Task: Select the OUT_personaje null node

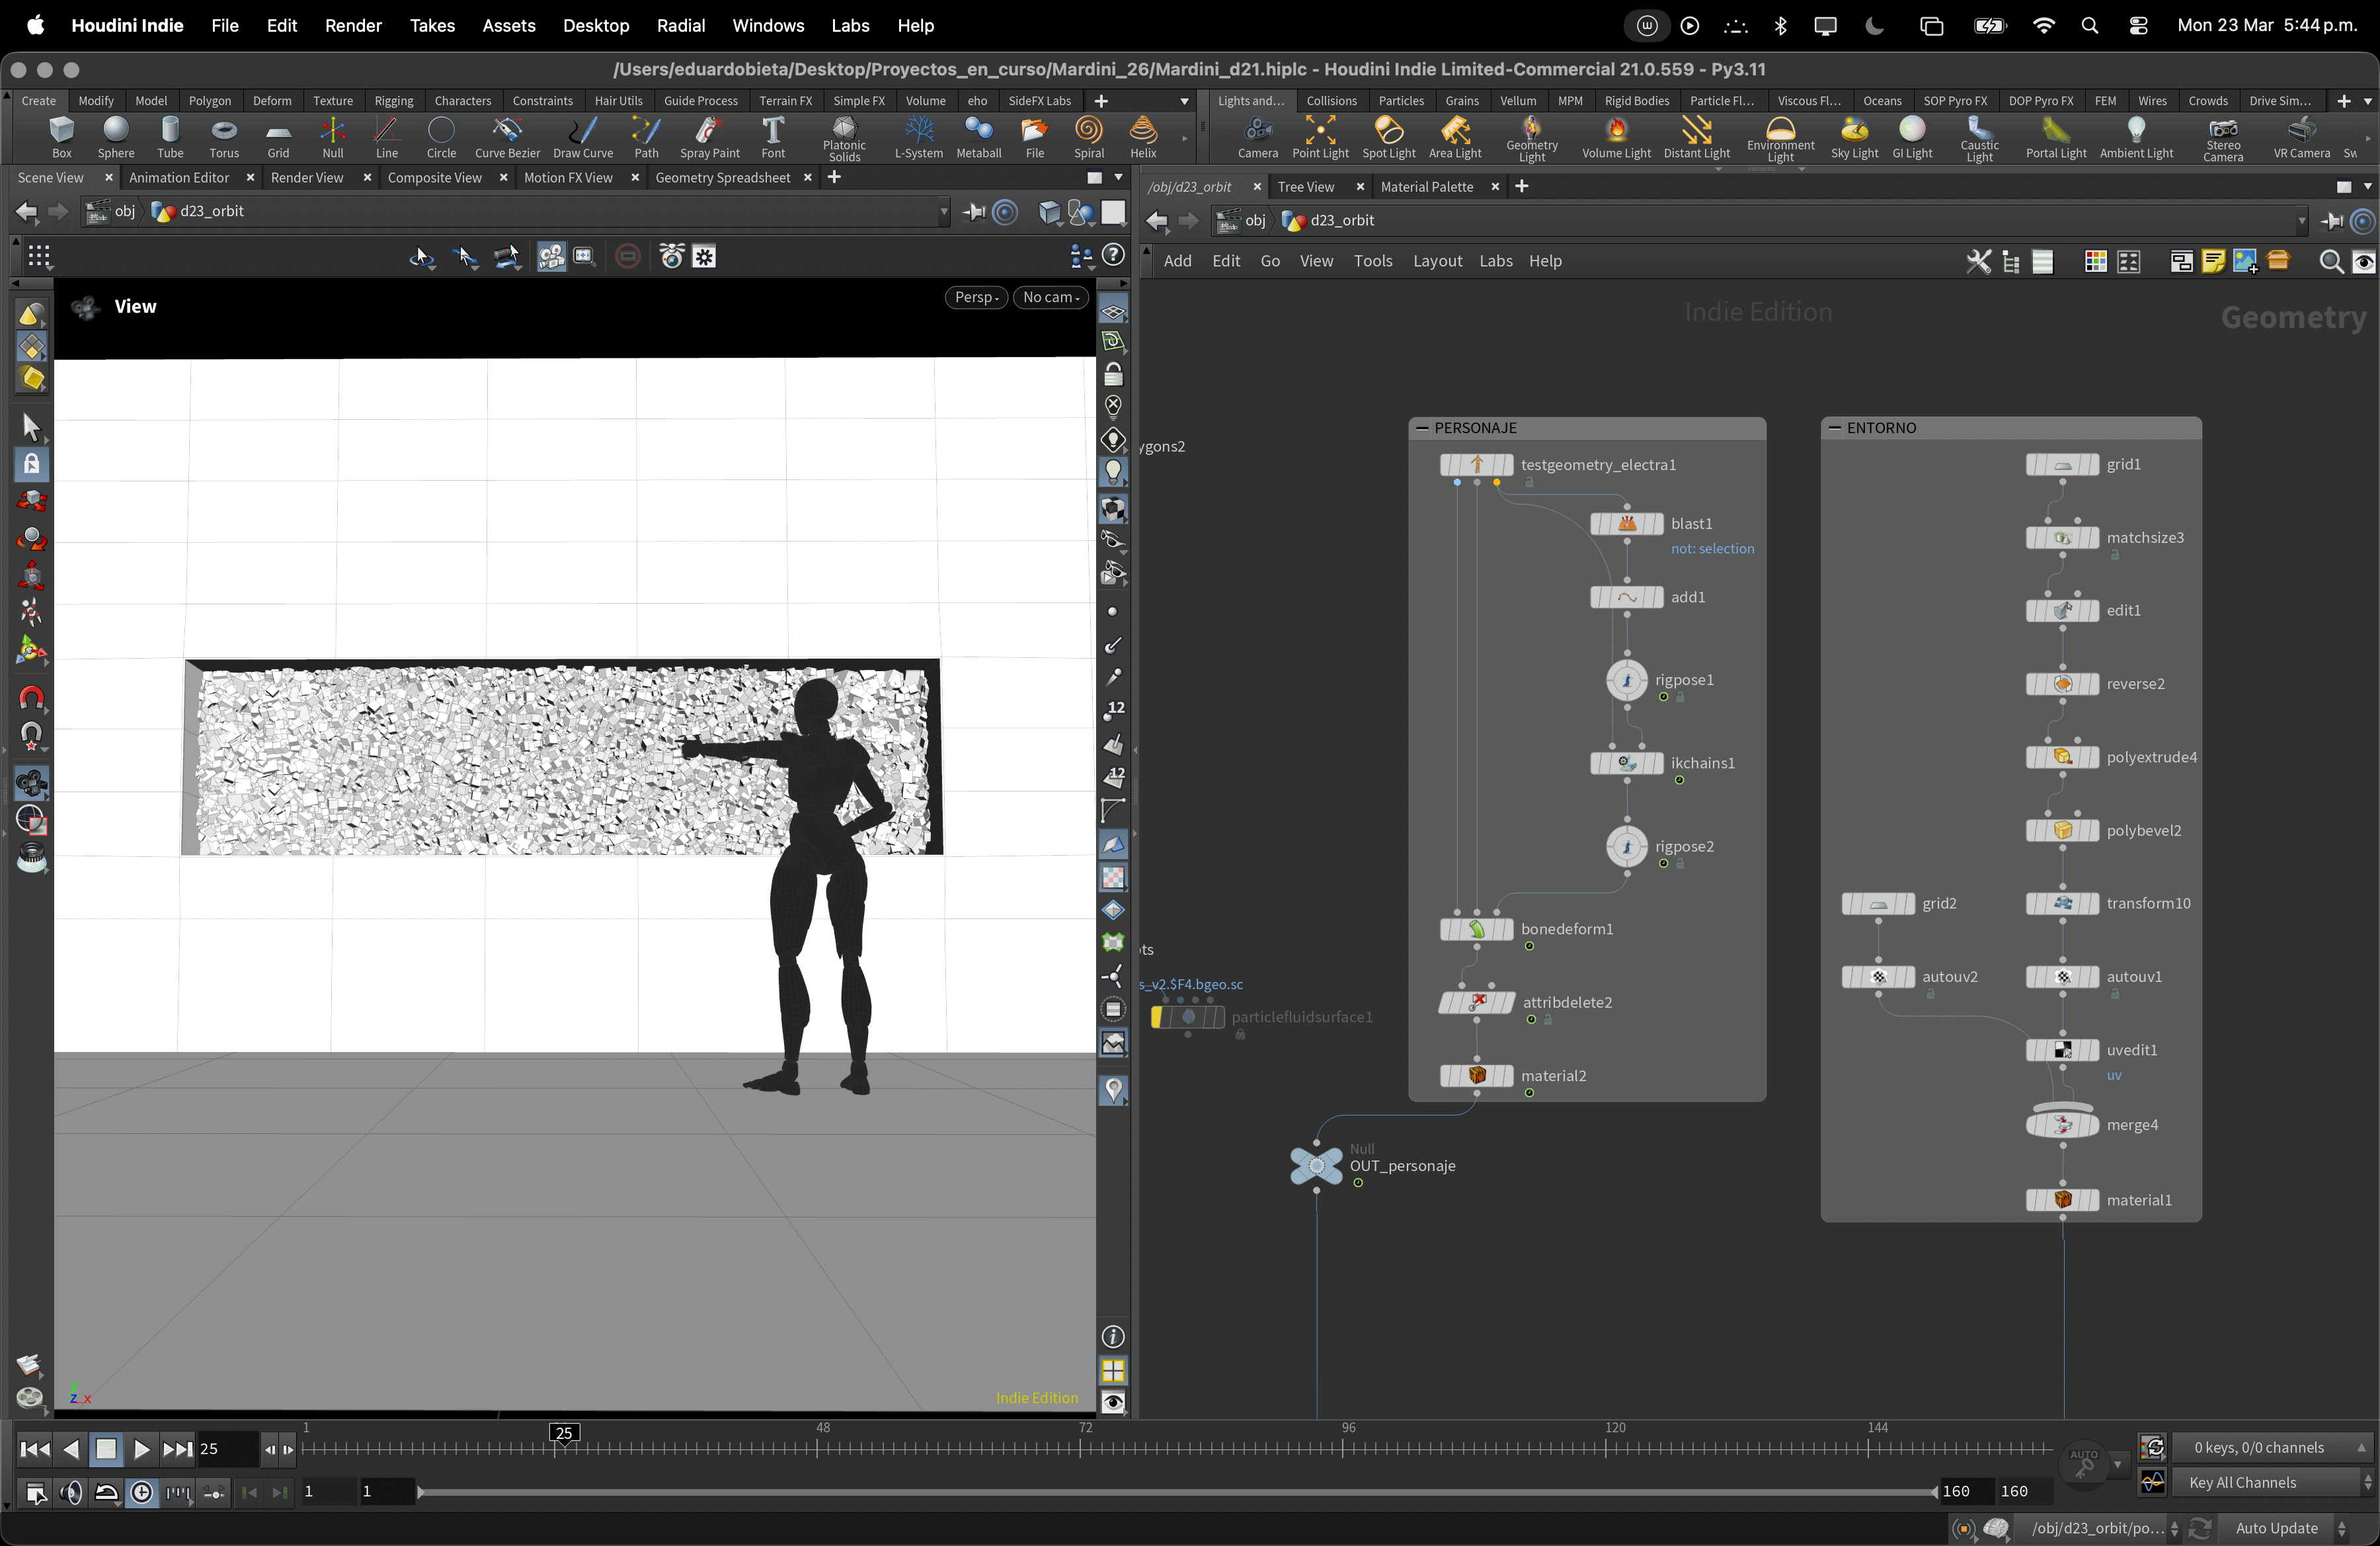Action: pyautogui.click(x=1316, y=1165)
